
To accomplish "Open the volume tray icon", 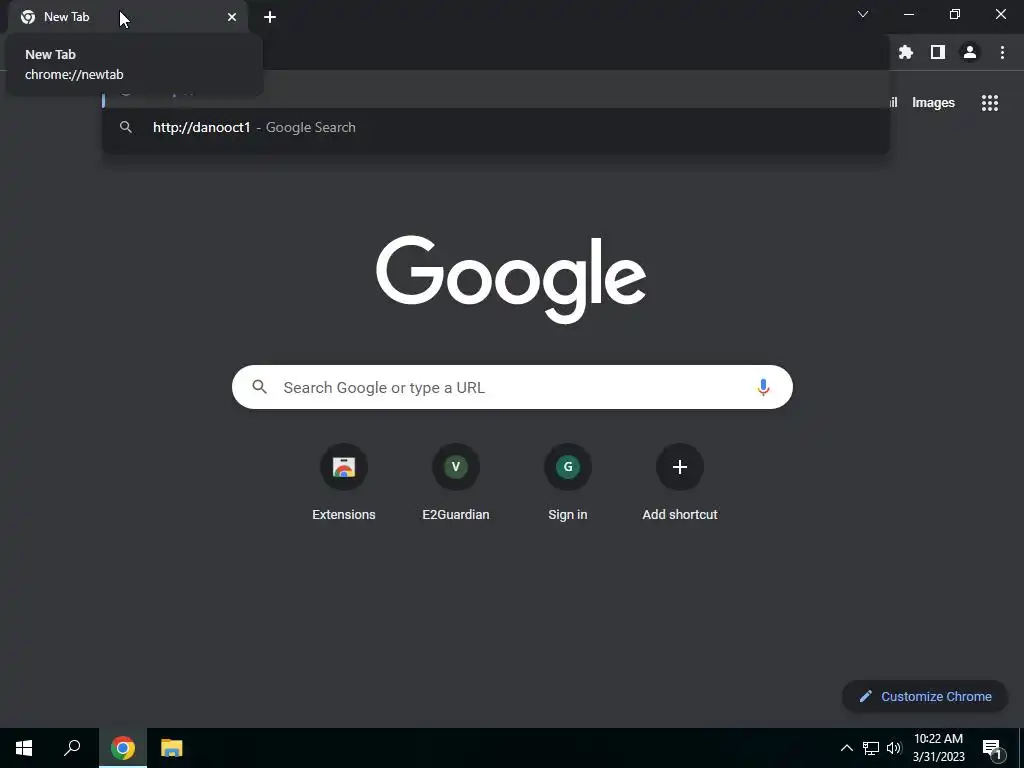I will click(893, 748).
